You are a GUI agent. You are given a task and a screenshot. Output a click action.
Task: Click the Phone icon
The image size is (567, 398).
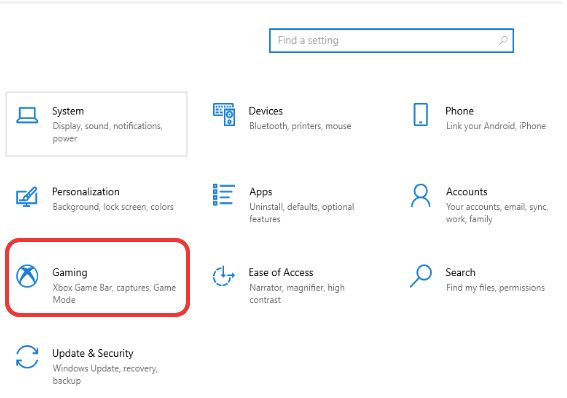coord(421,115)
